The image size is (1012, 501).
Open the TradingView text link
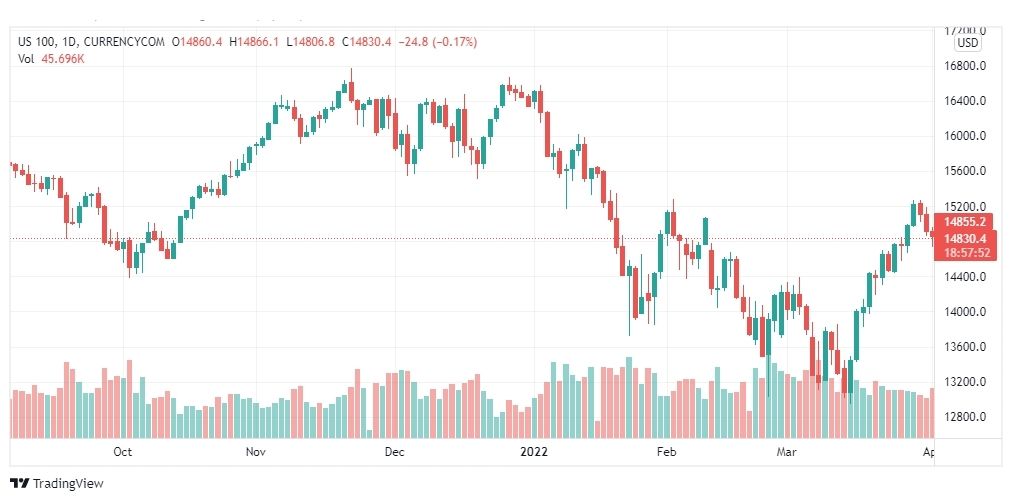(68, 483)
